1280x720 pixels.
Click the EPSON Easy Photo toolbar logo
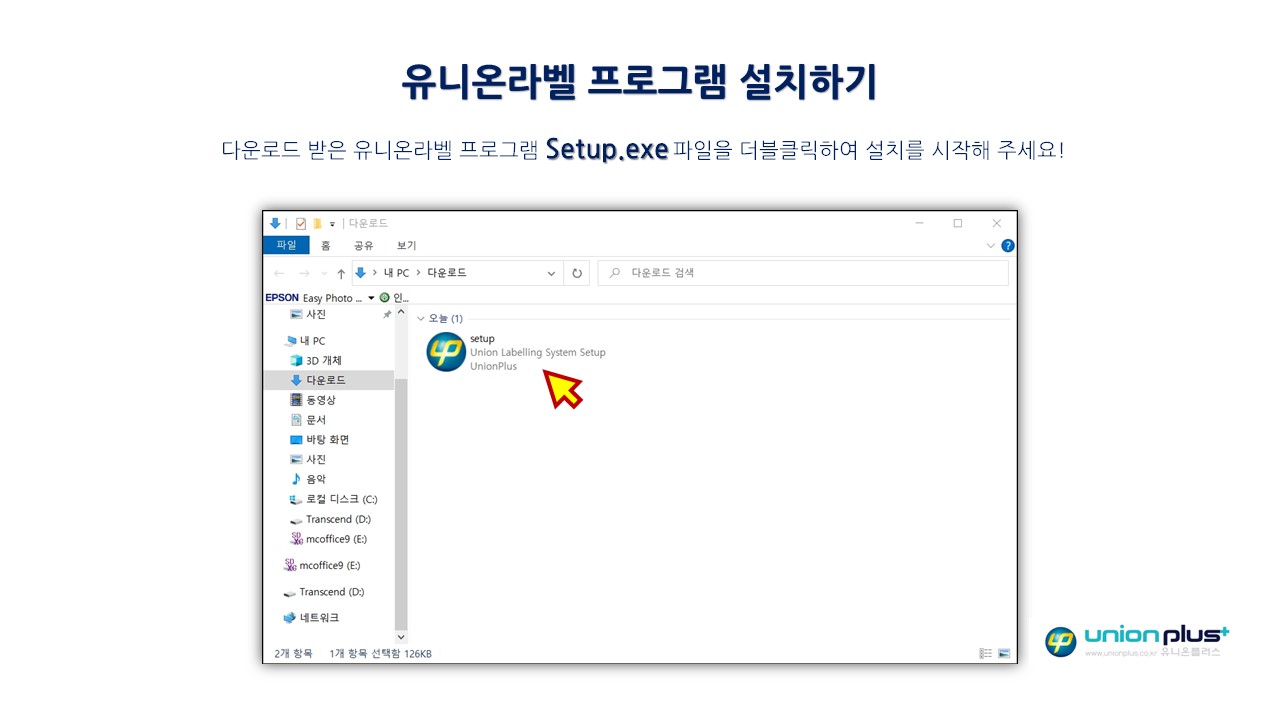[282, 298]
